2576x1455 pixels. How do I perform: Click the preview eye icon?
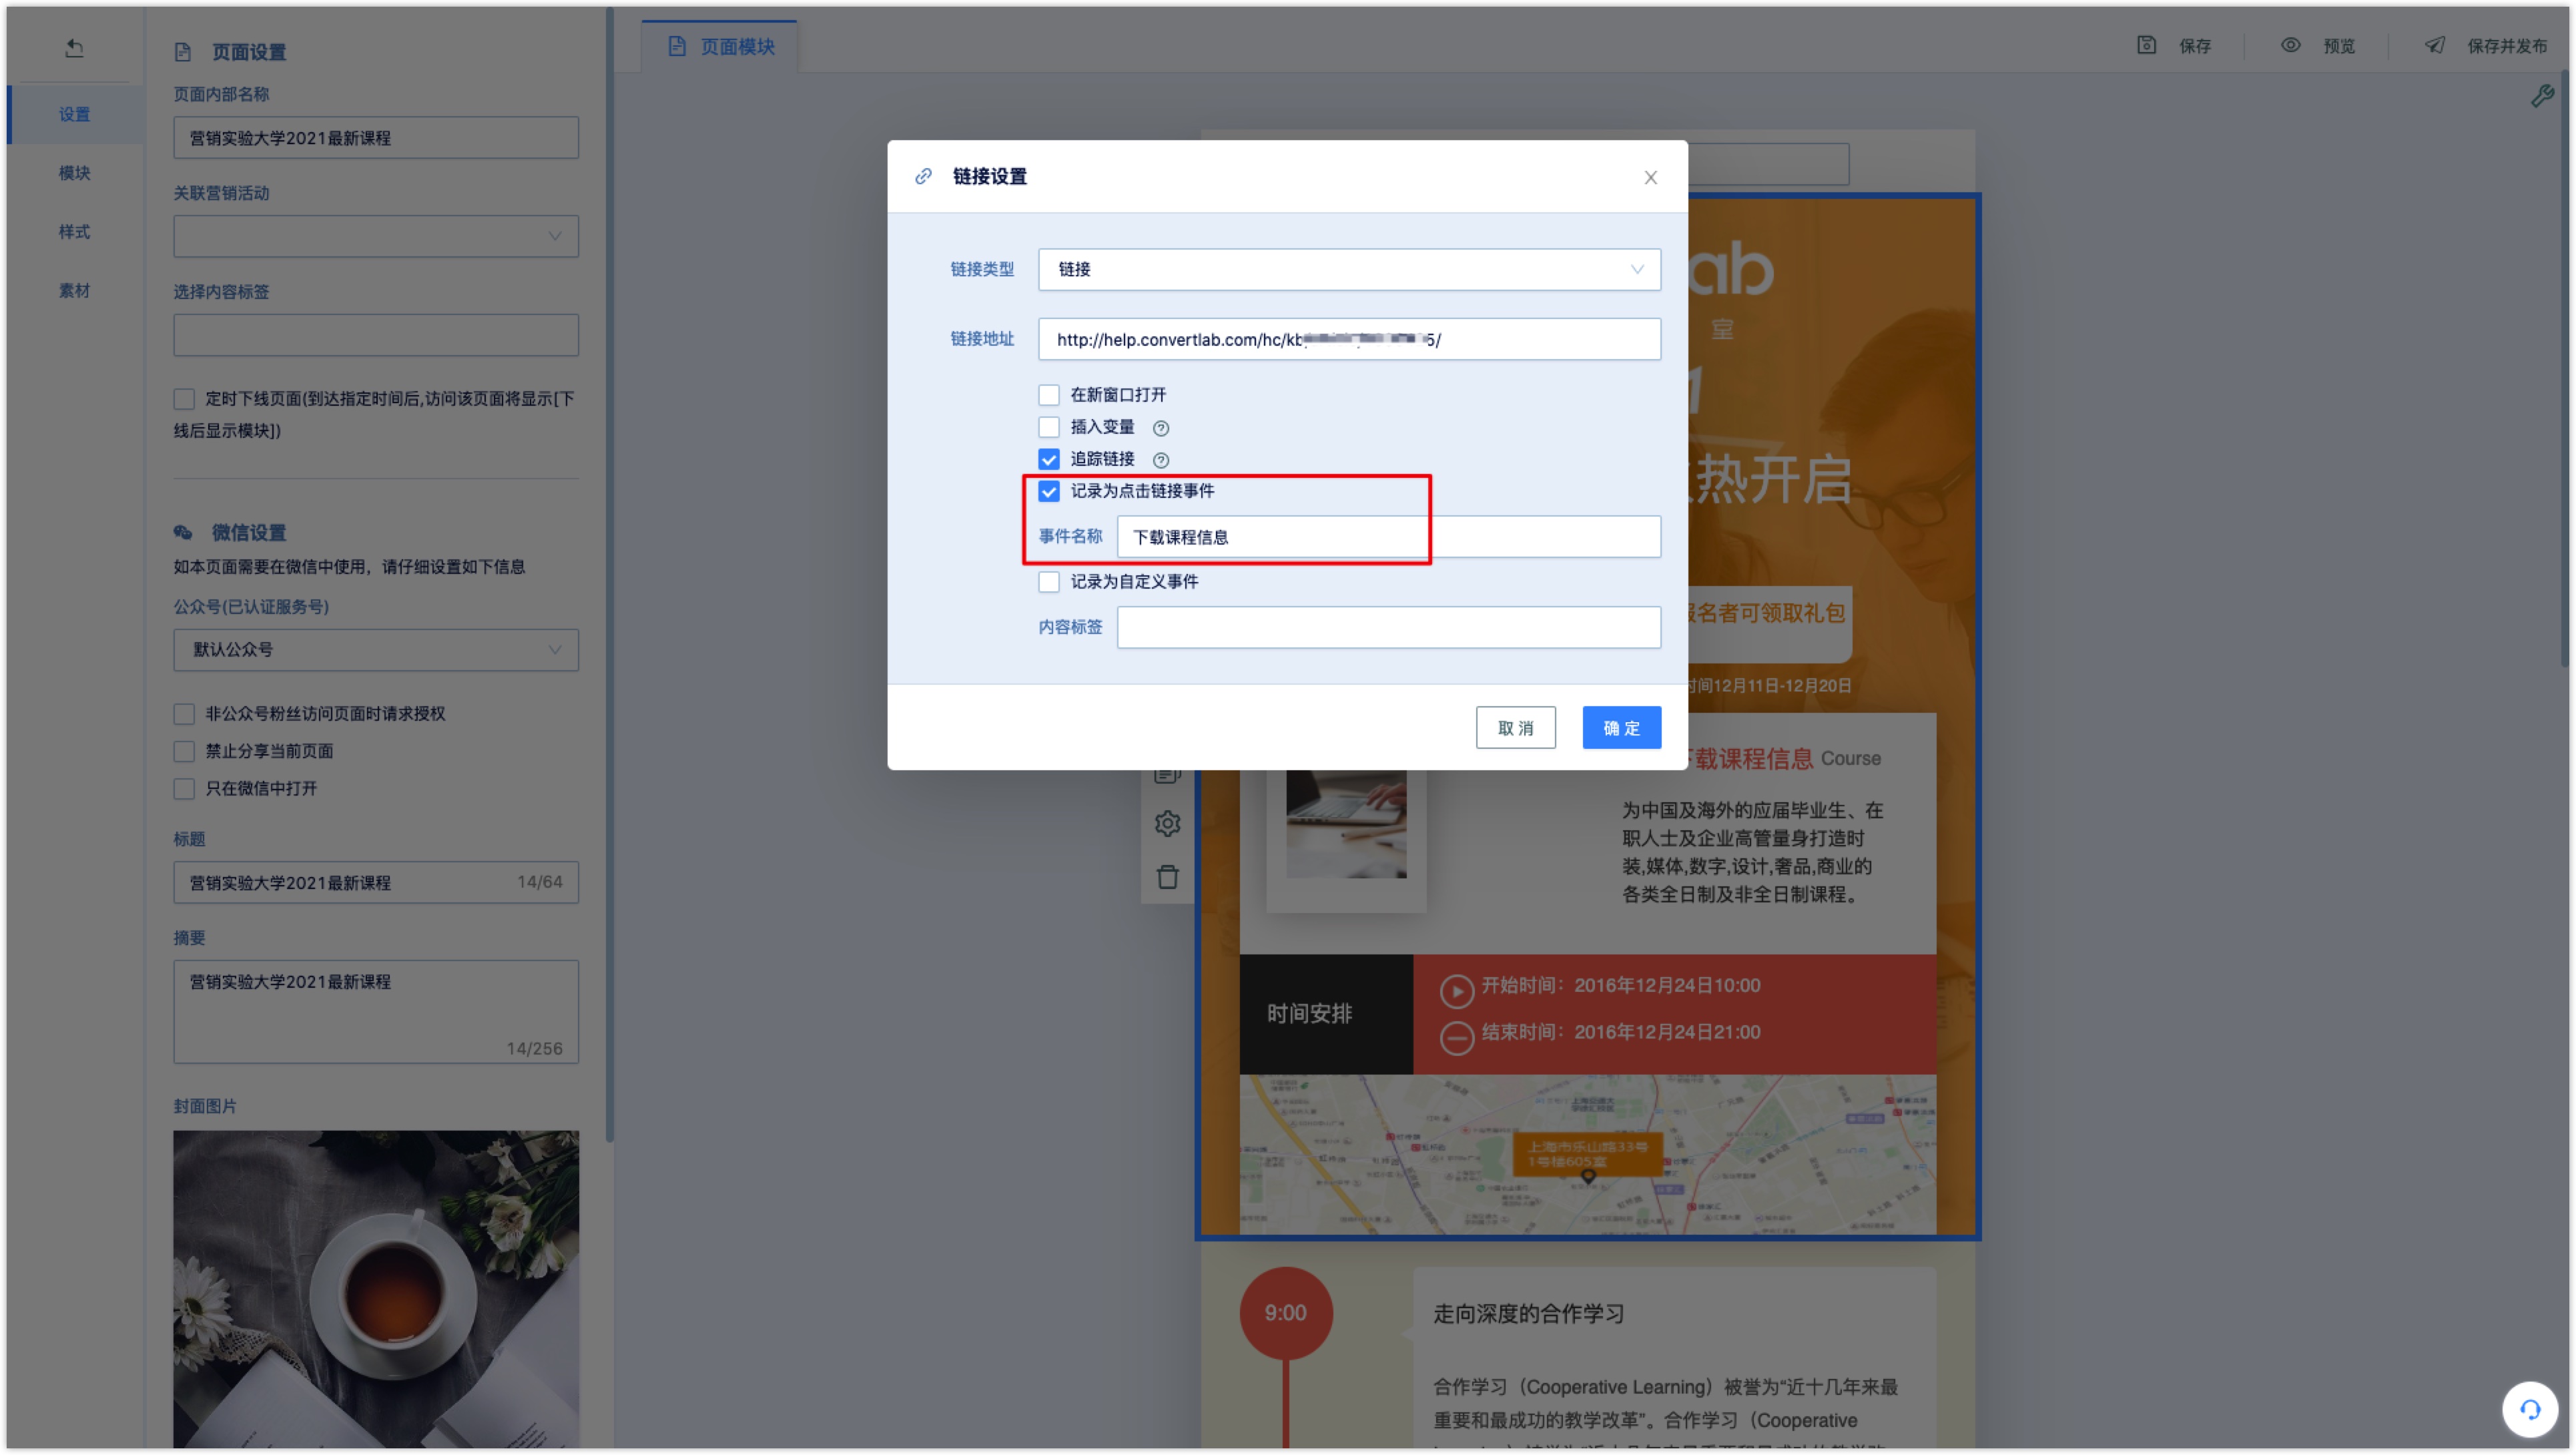click(2290, 45)
